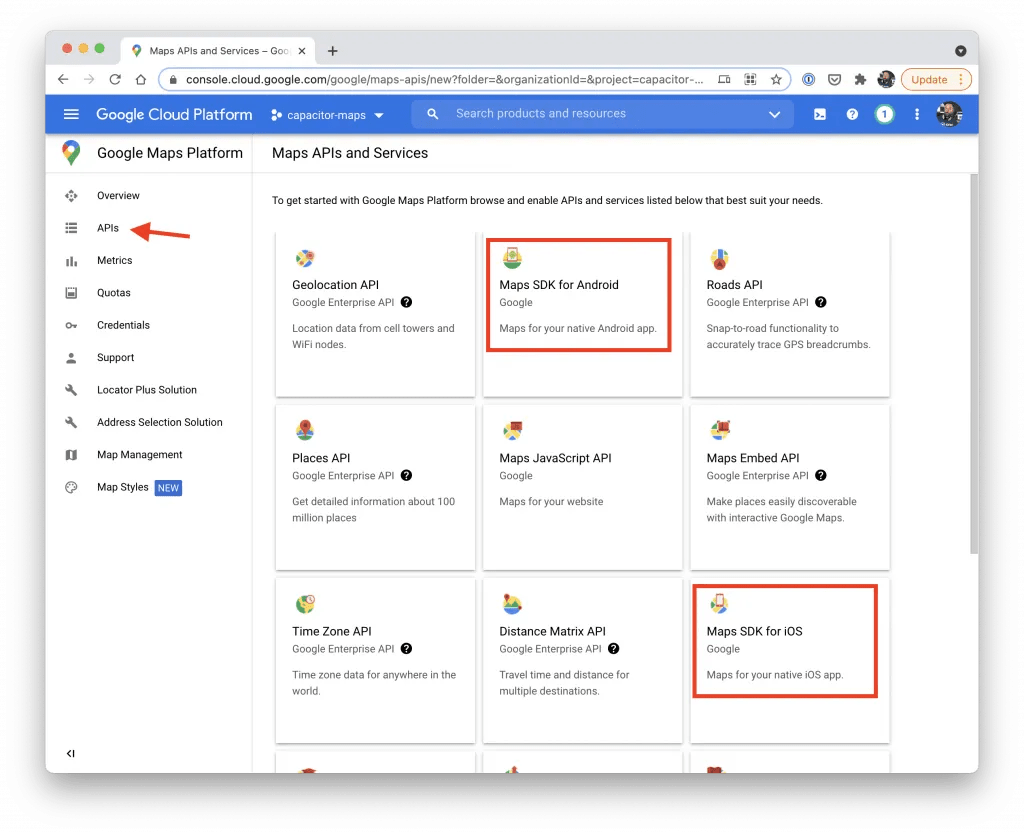This screenshot has width=1024, height=833.
Task: Open the search products dropdown chevron
Action: [775, 114]
